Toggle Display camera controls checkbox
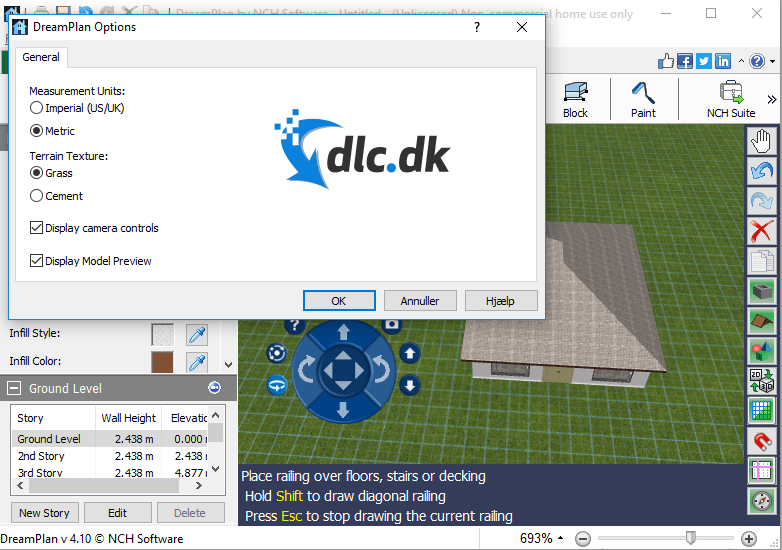This screenshot has width=782, height=550. pyautogui.click(x=94, y=228)
